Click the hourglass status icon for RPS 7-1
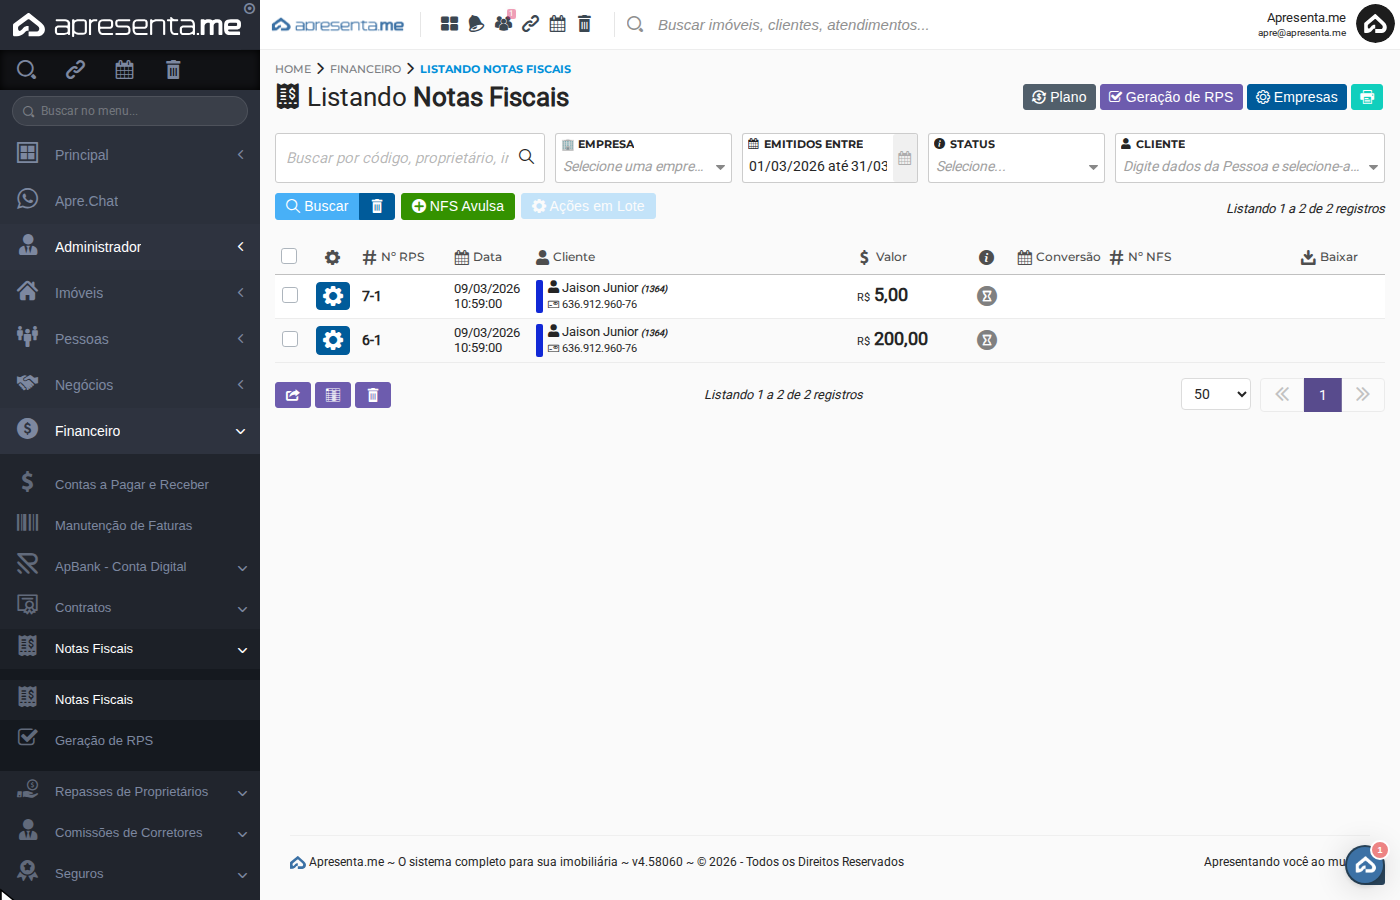The width and height of the screenshot is (1400, 900). [987, 296]
